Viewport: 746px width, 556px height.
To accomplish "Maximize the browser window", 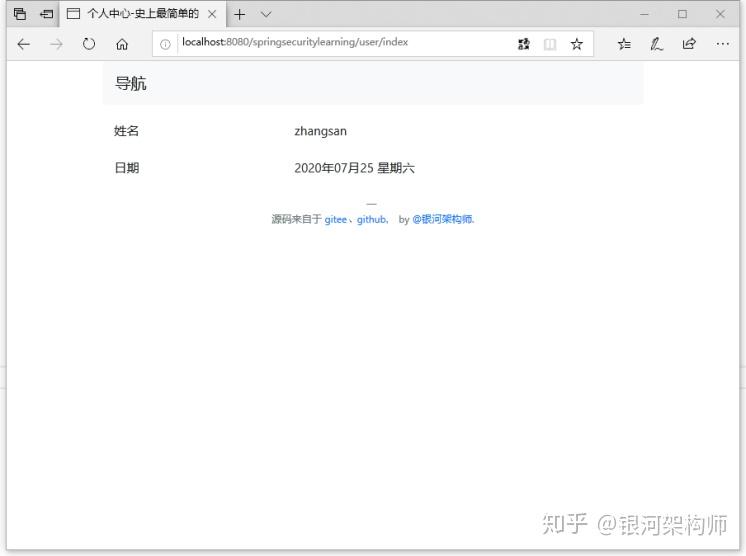I will coord(682,14).
